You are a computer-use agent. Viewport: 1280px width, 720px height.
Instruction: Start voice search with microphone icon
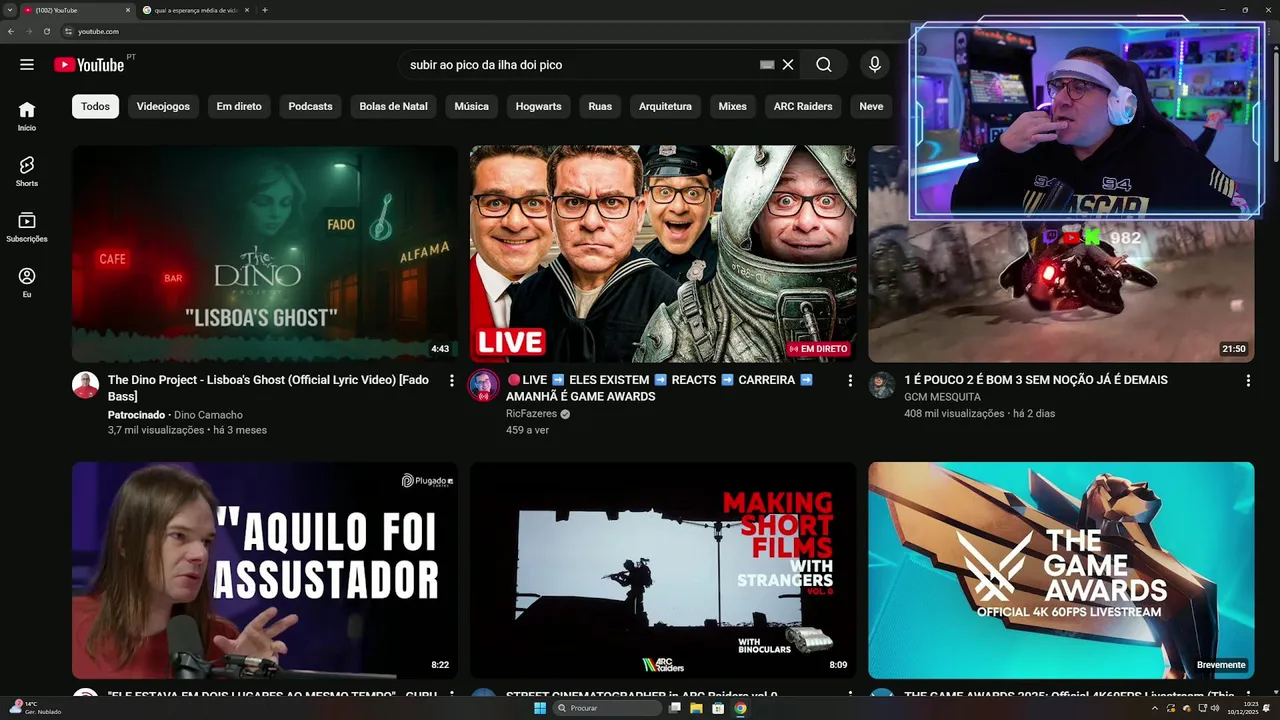[875, 65]
